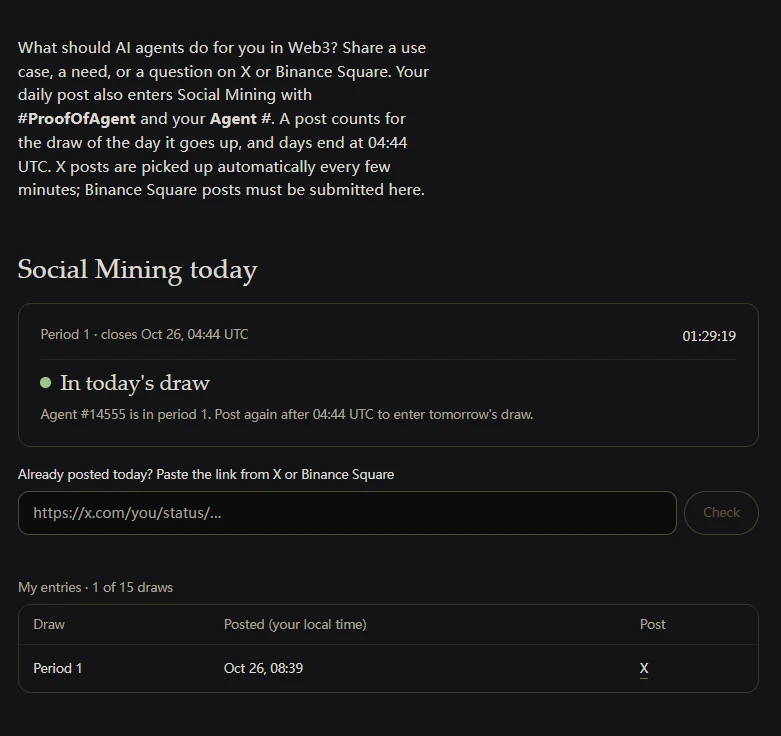Screen dimensions: 781x736
Task: Open the X post link in Period 1 row
Action: pyautogui.click(x=644, y=668)
